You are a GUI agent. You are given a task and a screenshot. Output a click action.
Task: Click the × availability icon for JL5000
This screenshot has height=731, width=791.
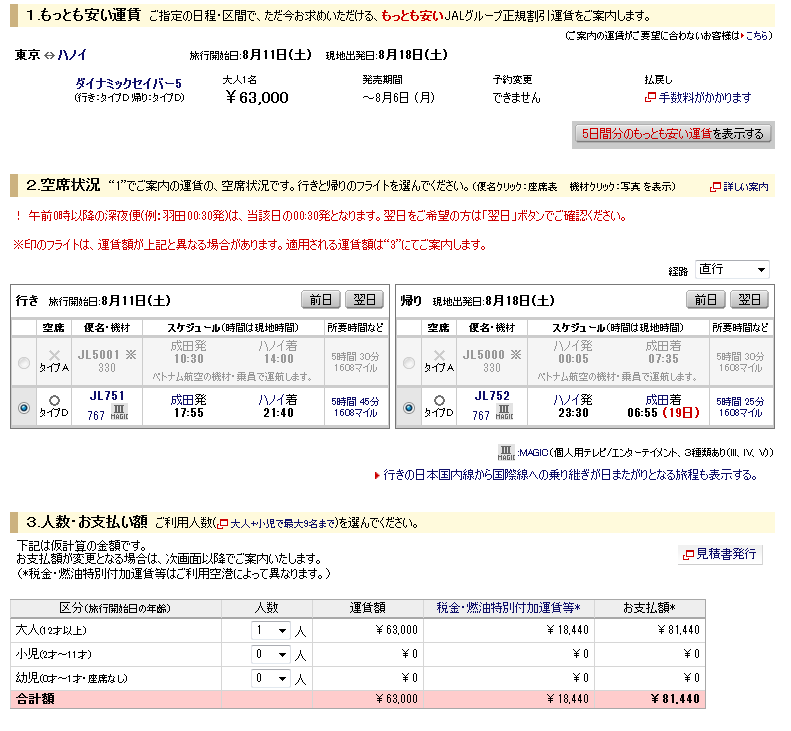pos(439,355)
